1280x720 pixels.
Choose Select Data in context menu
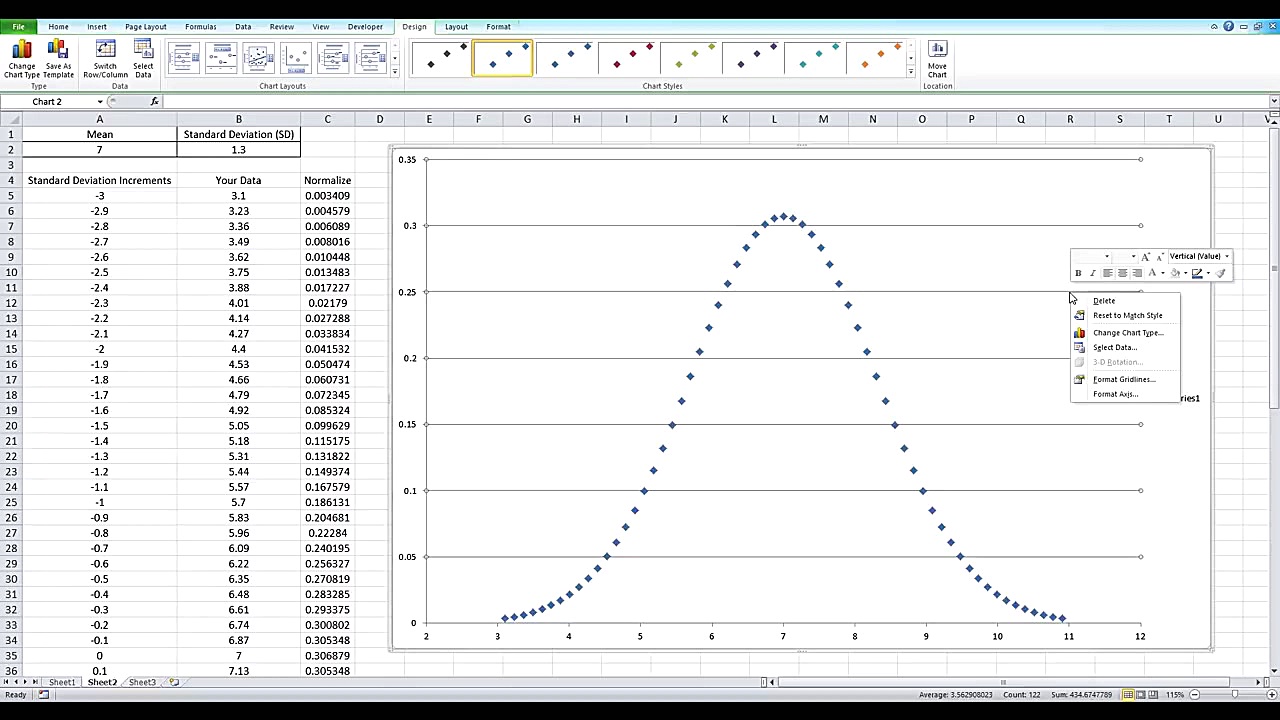(x=1115, y=347)
